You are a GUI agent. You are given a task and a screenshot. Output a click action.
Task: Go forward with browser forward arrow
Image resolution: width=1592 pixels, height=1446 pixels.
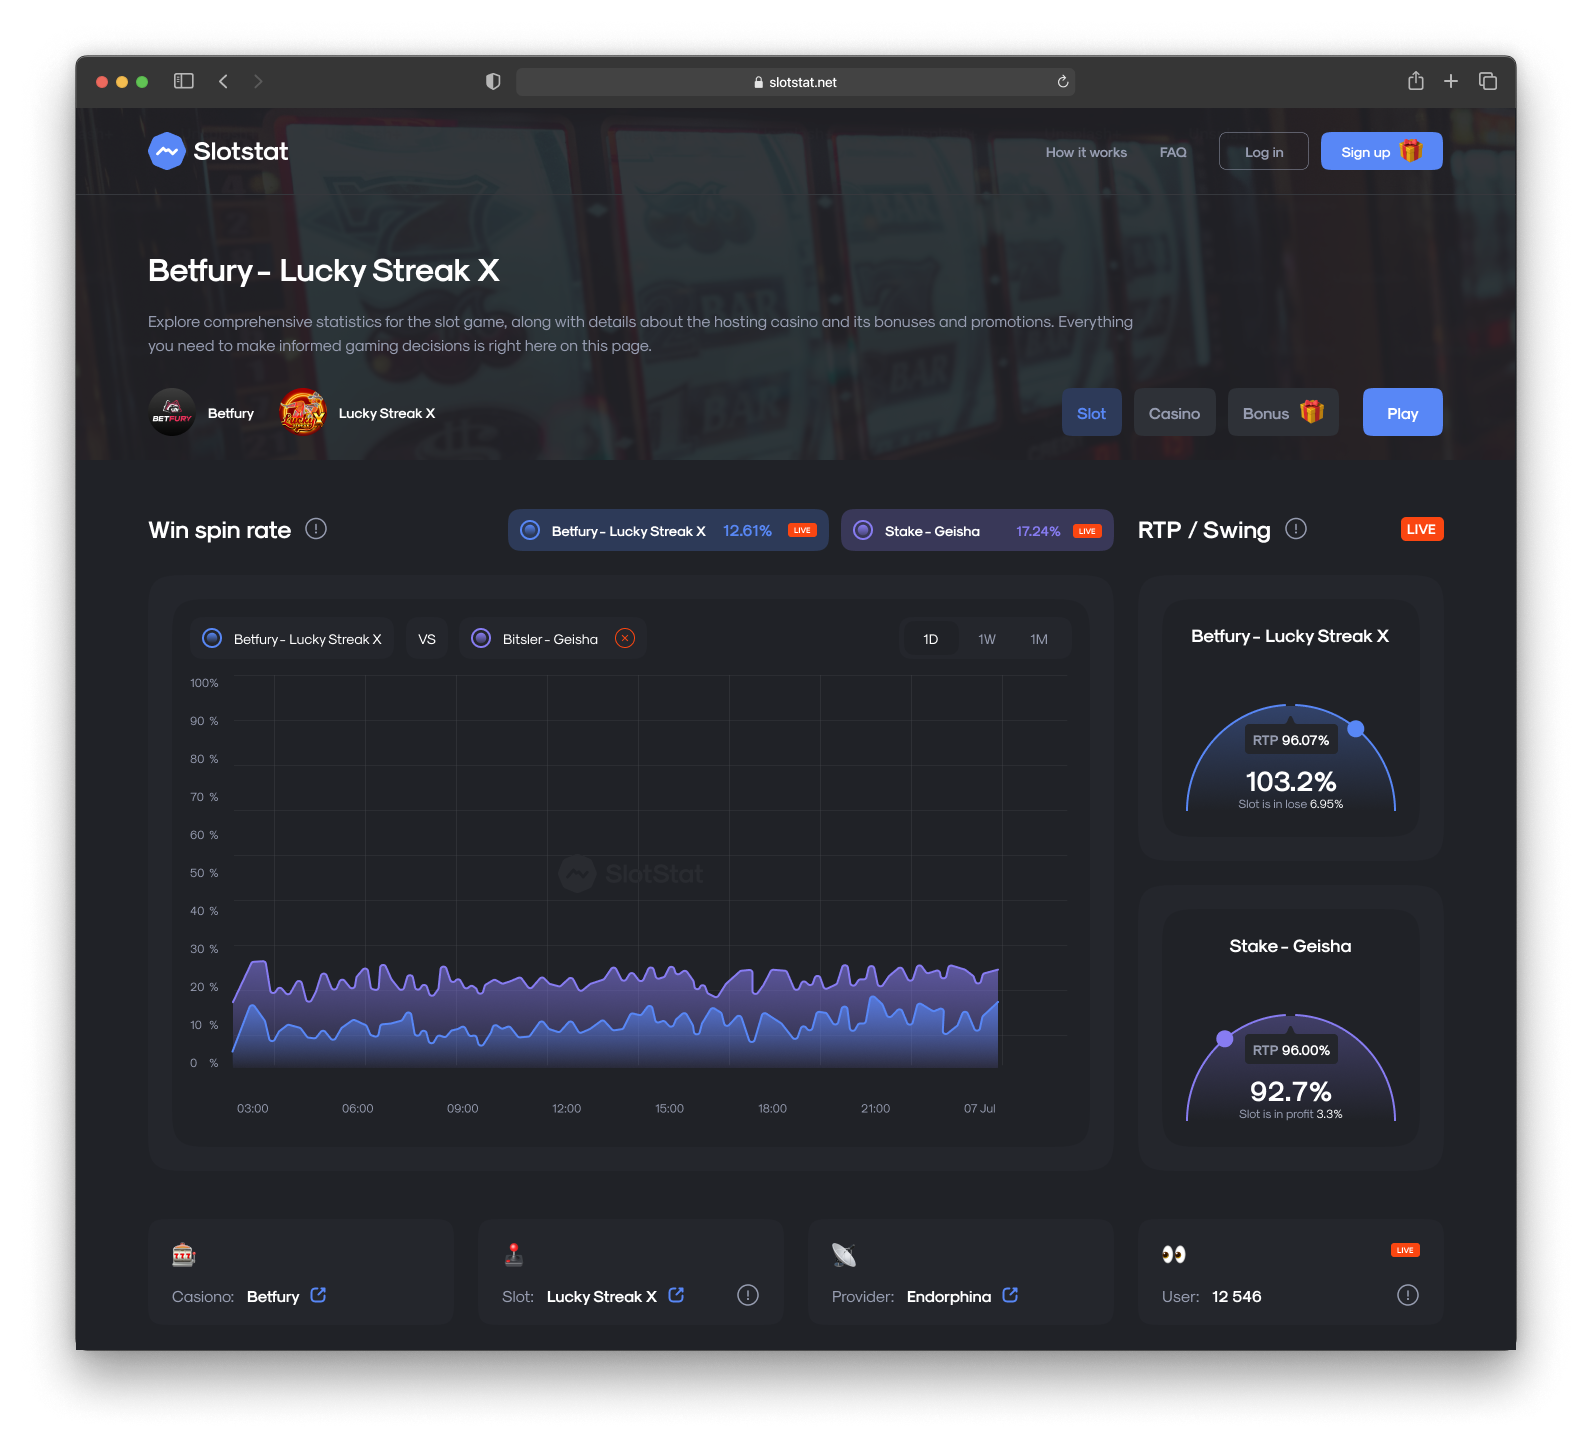[x=258, y=81]
